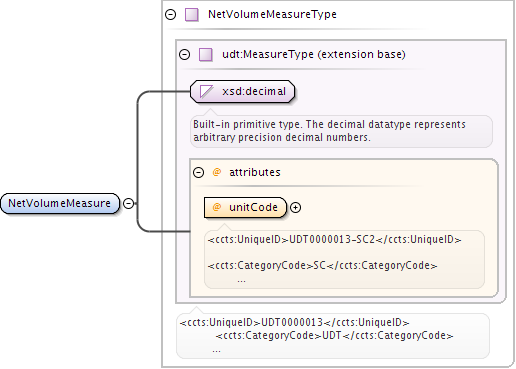Select the unitCode attribute node

[x=245, y=207]
